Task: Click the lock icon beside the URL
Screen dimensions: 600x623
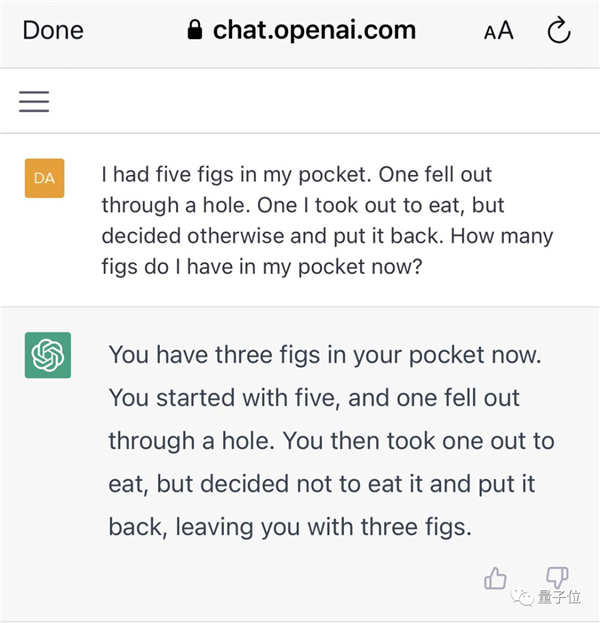Action: point(195,30)
